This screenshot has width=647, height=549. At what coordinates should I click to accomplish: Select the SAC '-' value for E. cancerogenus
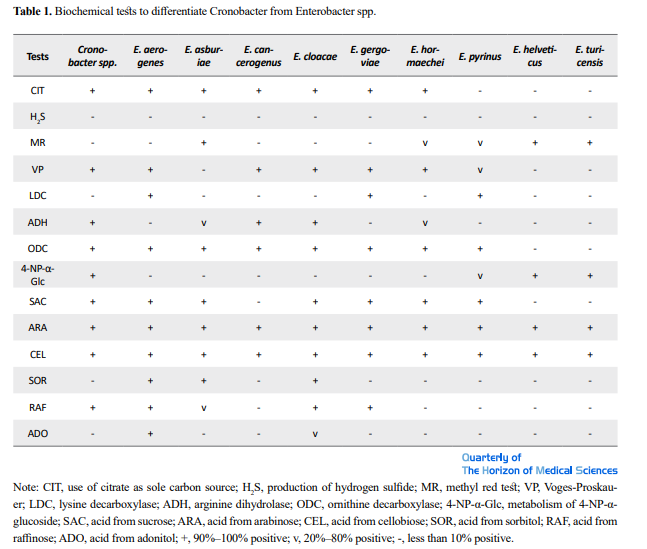point(258,302)
